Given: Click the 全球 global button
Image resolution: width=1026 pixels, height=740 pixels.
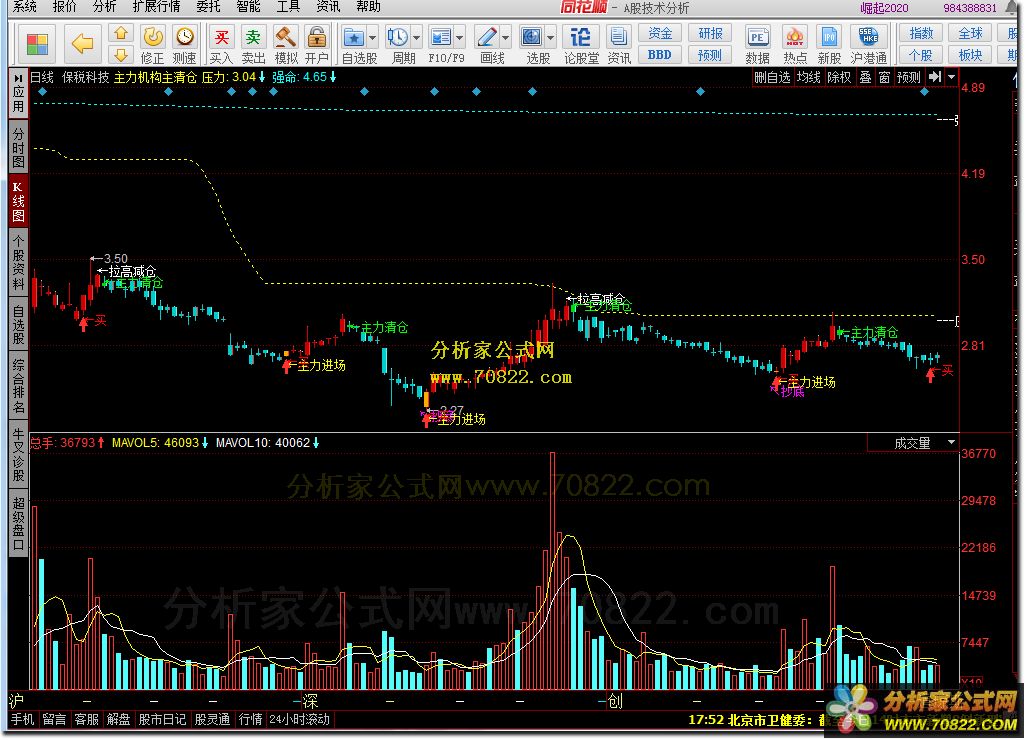Looking at the screenshot, I should click(x=970, y=33).
